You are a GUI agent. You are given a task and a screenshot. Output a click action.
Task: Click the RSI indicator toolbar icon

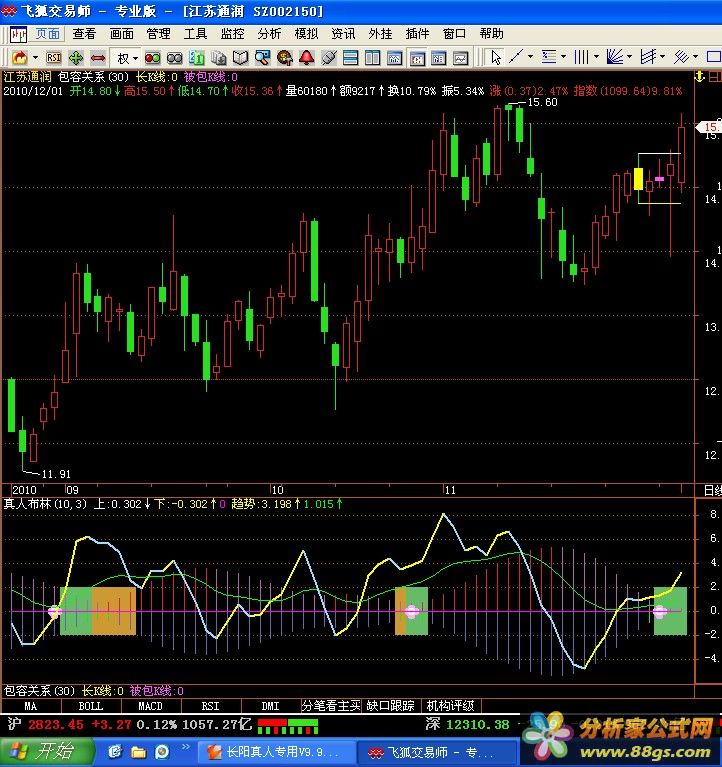[54, 58]
